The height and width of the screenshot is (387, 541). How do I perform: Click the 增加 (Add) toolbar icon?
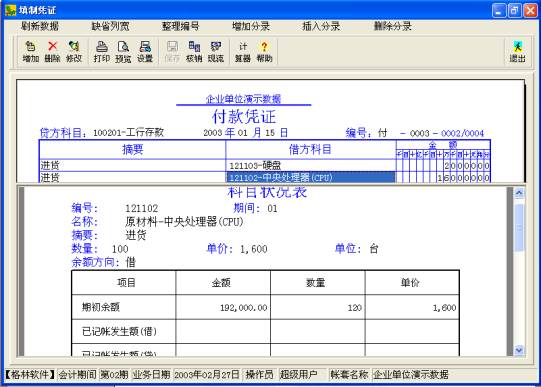[31, 51]
